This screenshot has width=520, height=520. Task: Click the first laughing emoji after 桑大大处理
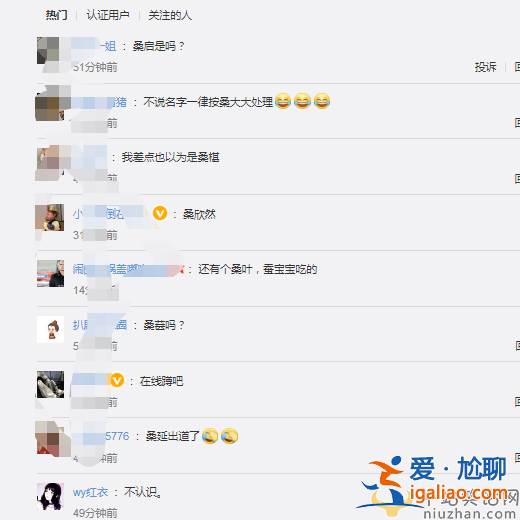point(283,101)
